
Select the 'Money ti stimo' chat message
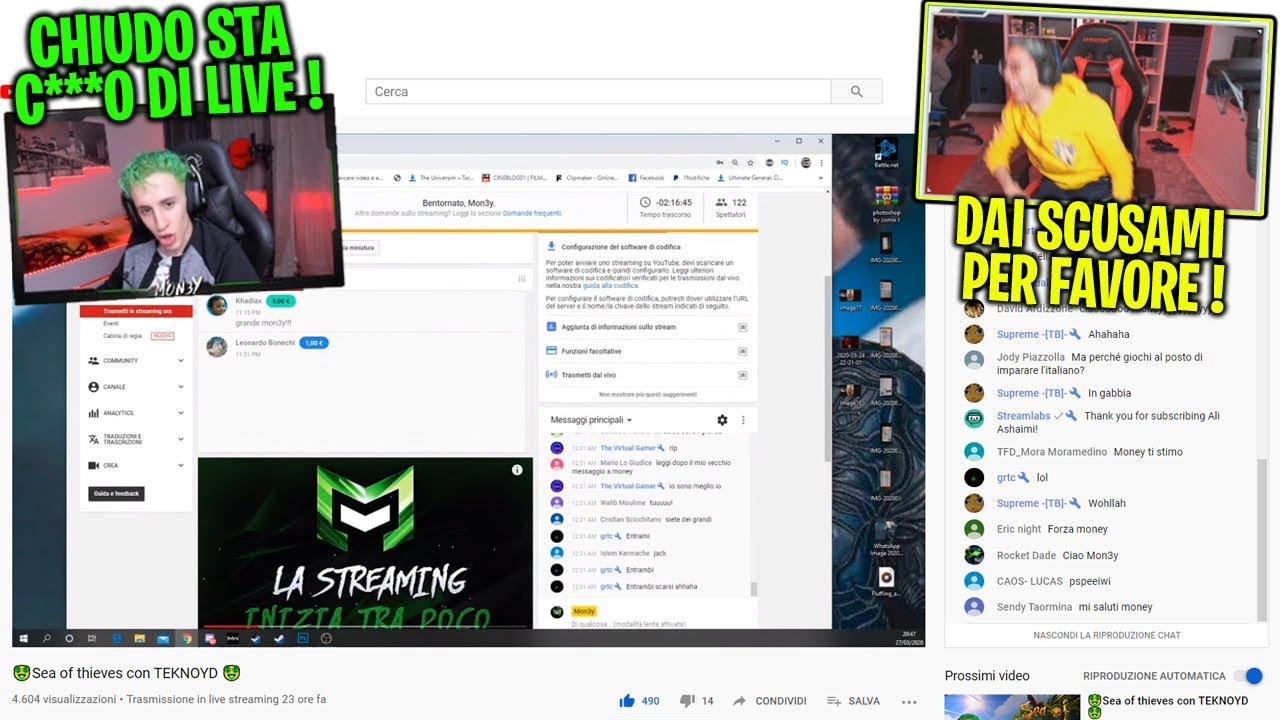coord(1148,452)
